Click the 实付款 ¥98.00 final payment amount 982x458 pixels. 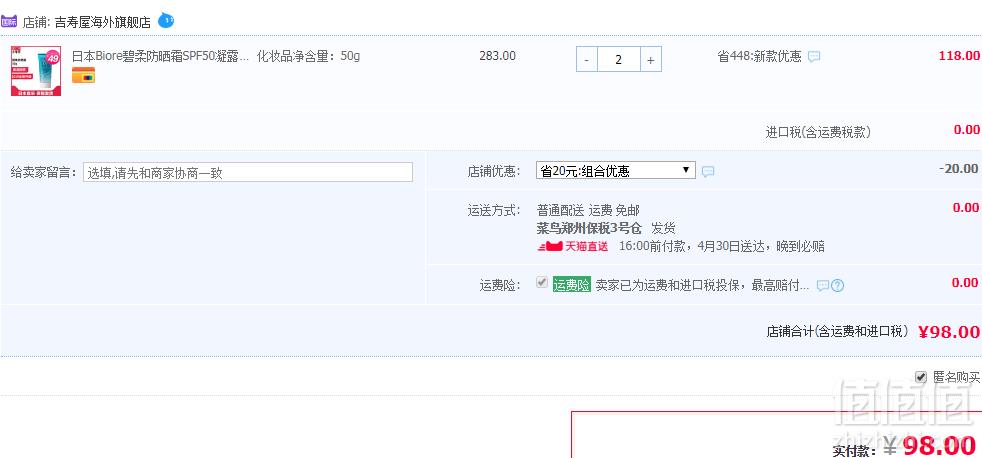(x=930, y=447)
